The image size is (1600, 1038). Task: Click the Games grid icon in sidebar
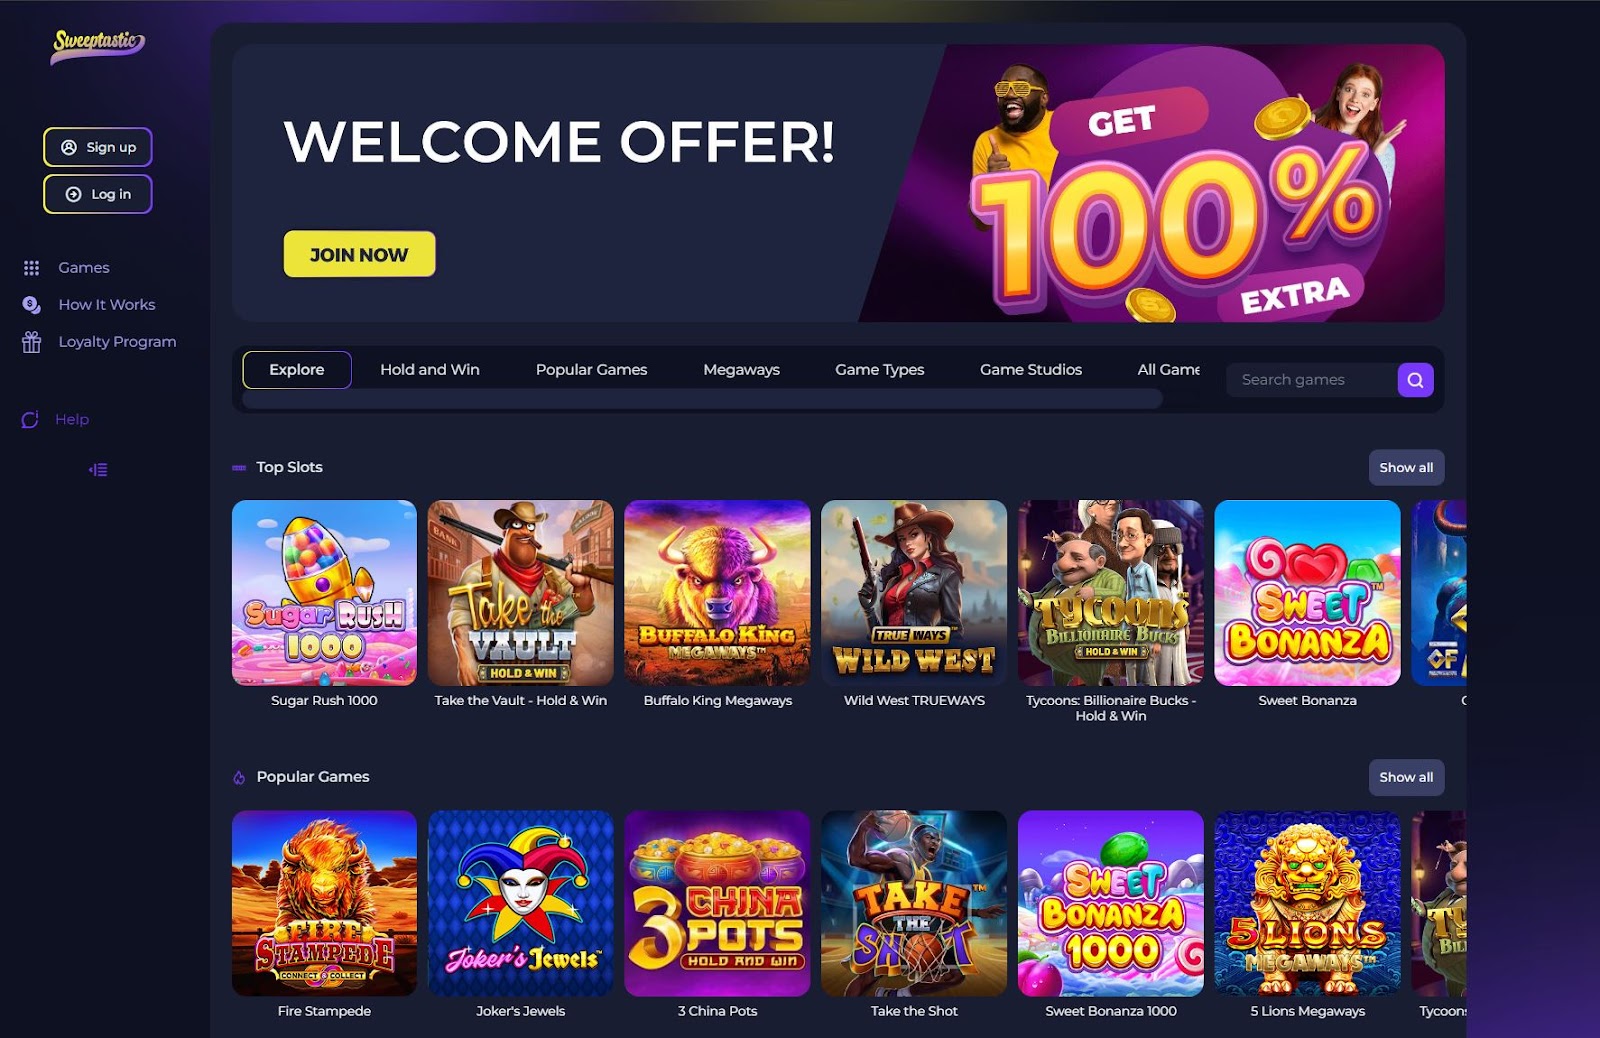point(31,268)
